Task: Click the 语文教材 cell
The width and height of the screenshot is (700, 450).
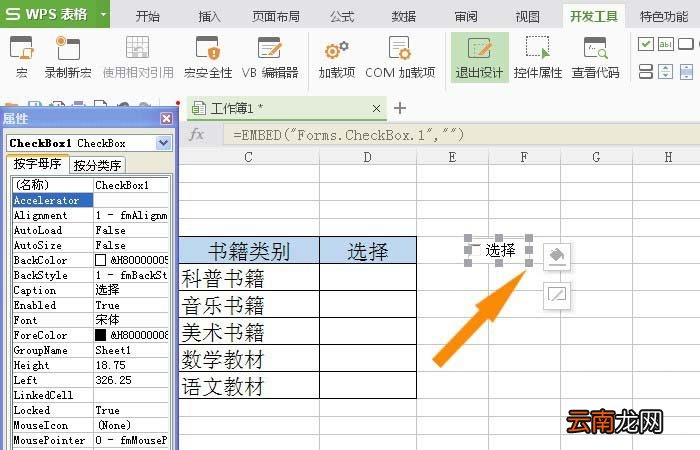Action: [x=249, y=385]
